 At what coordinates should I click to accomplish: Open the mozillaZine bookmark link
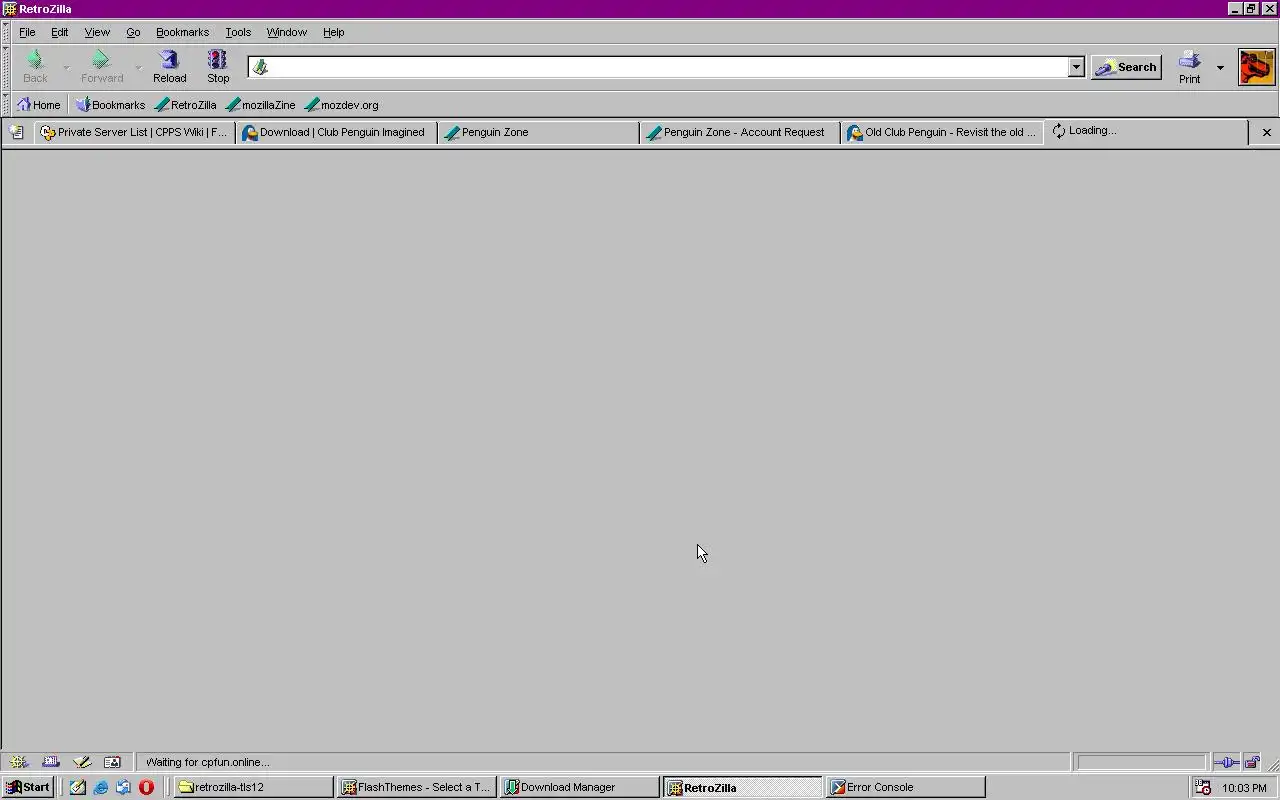260,104
